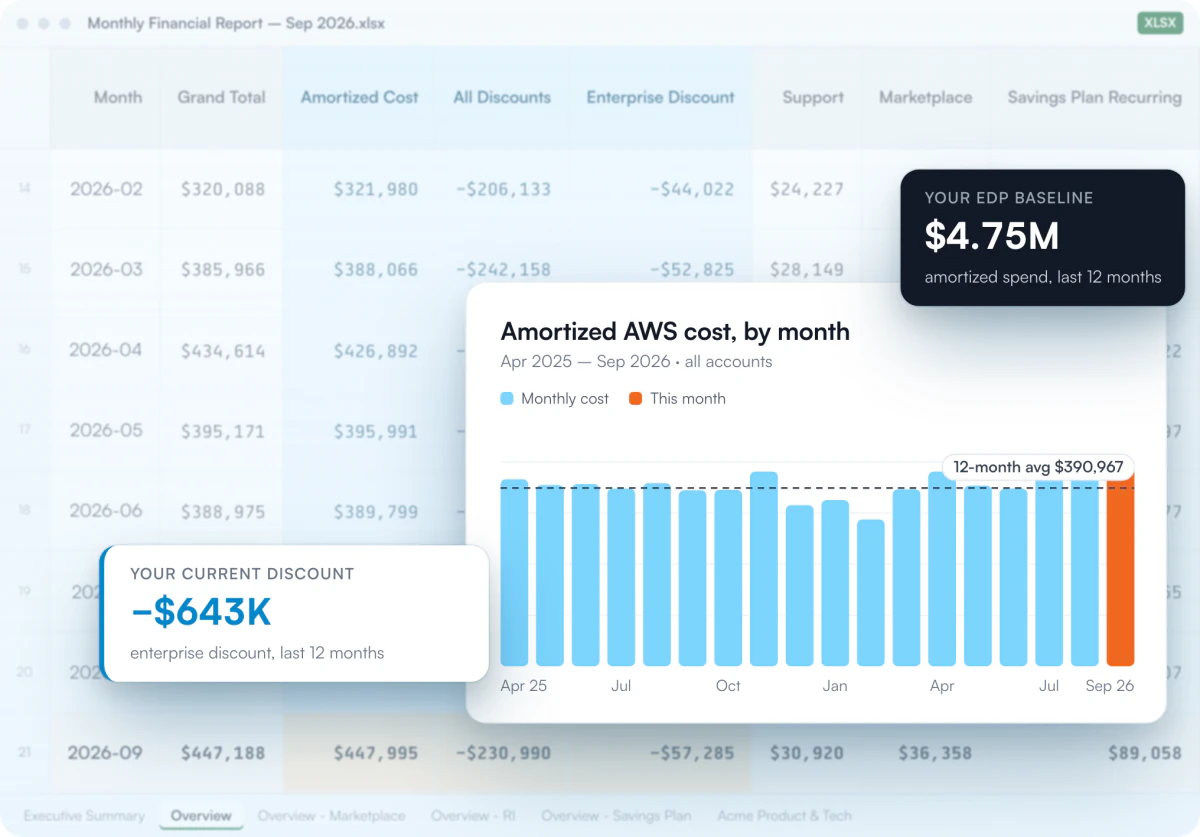Select the $28,149 support cell

pyautogui.click(x=807, y=270)
